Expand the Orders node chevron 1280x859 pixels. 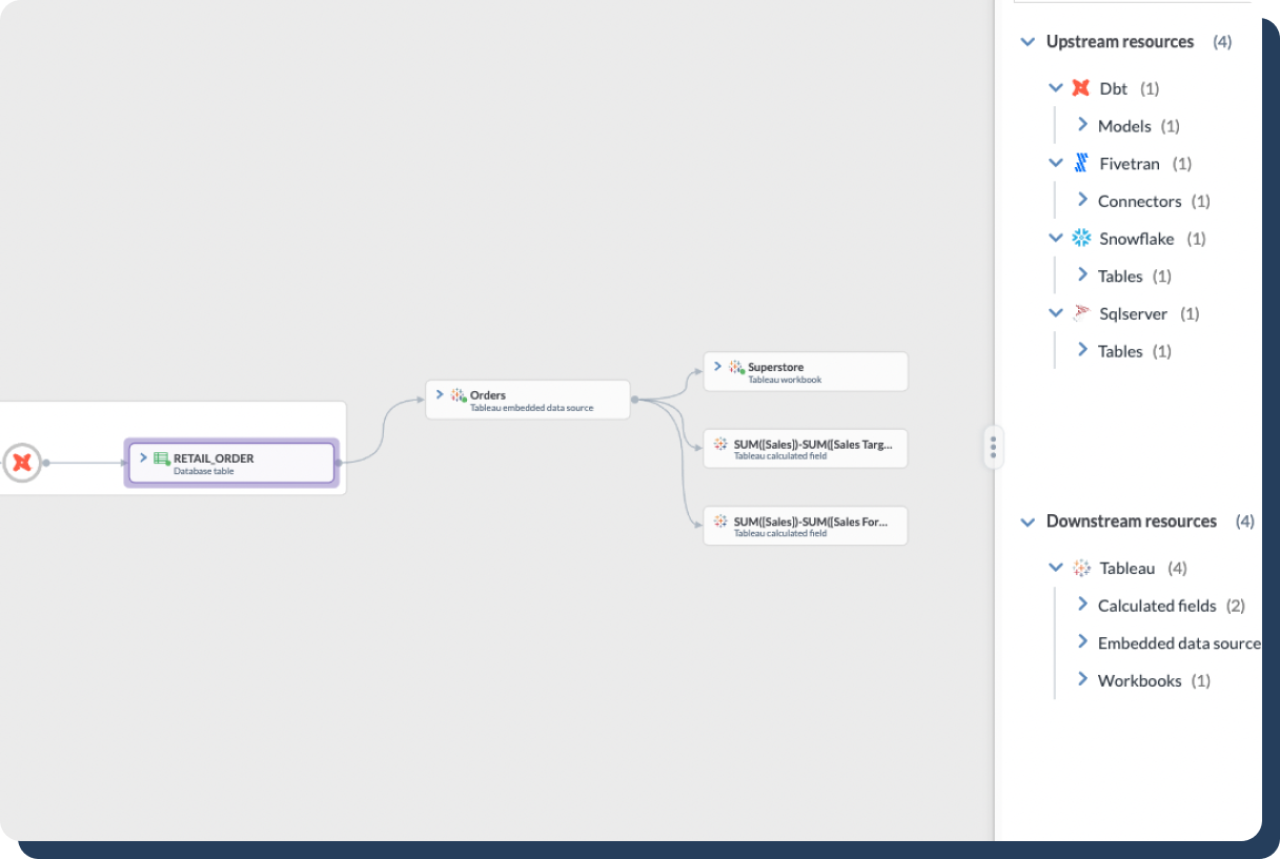click(440, 395)
